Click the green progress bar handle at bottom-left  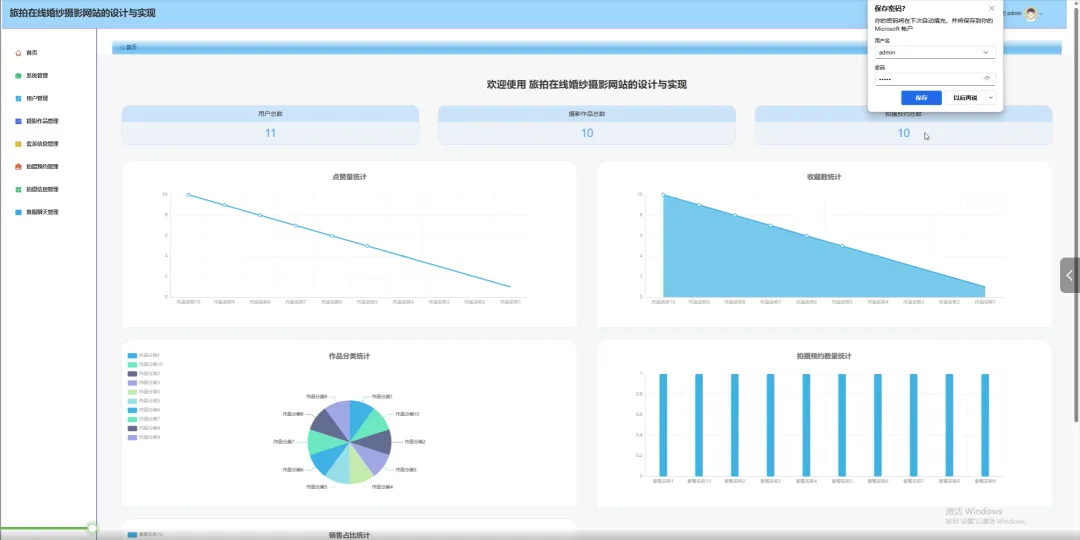click(x=92, y=528)
